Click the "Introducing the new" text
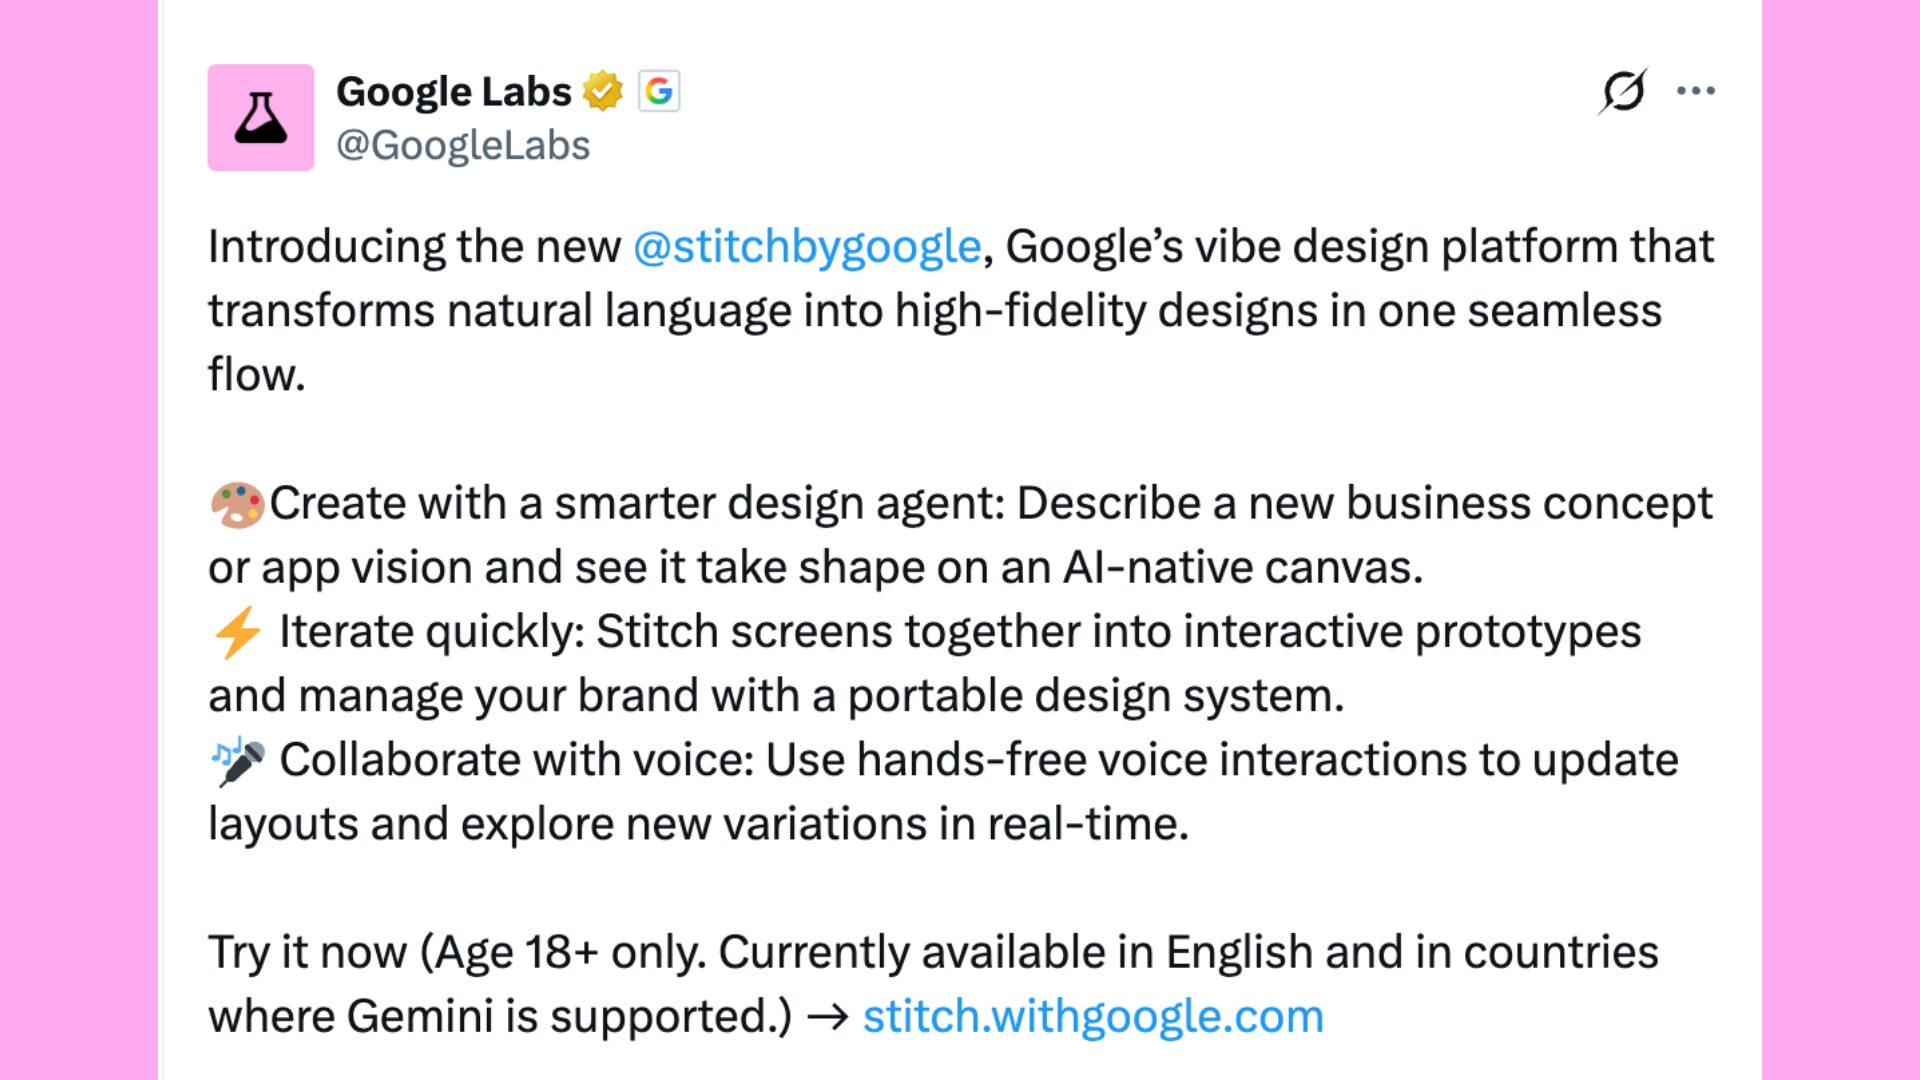 click(x=414, y=247)
